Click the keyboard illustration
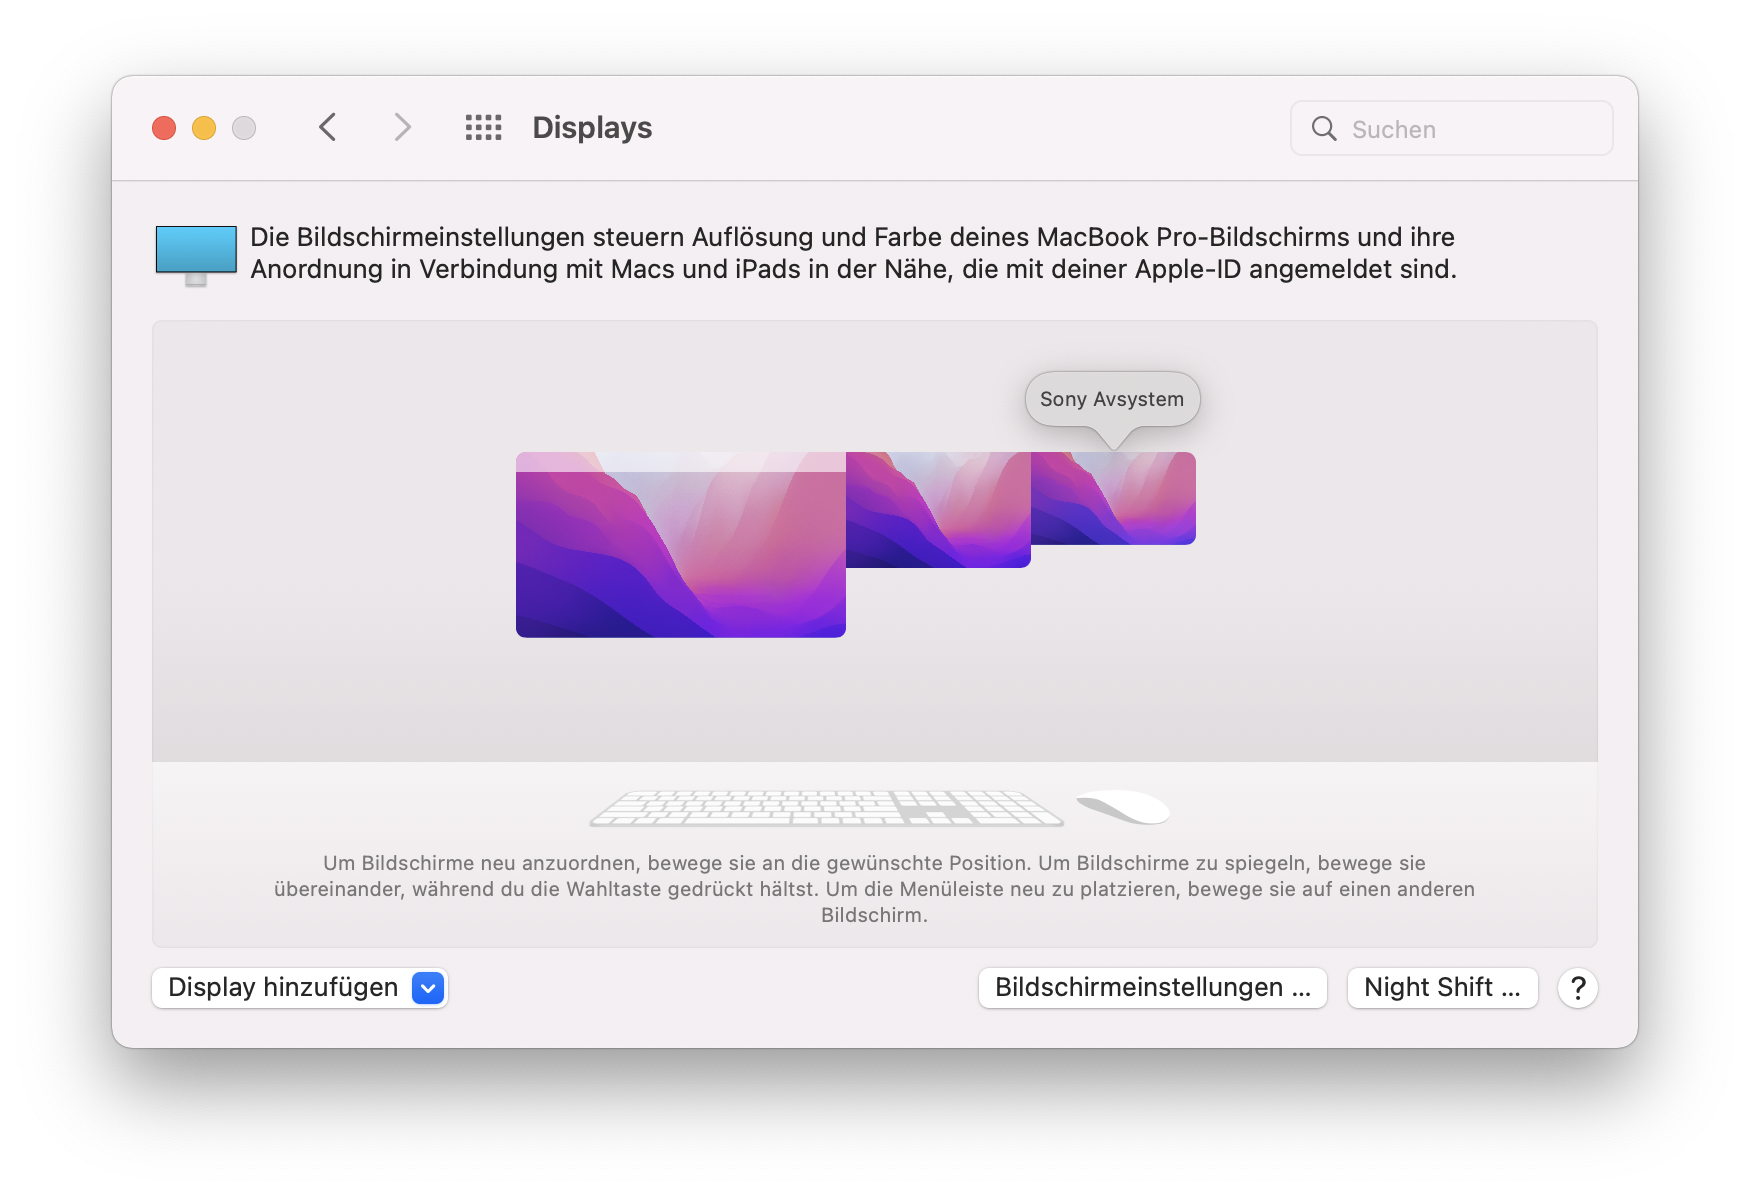This screenshot has height=1196, width=1750. (825, 808)
